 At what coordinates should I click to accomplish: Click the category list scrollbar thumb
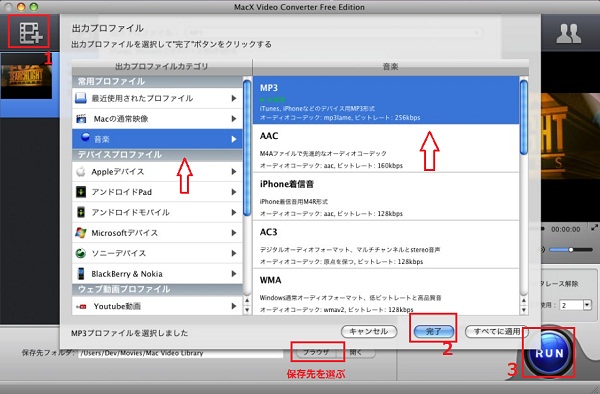(x=247, y=149)
